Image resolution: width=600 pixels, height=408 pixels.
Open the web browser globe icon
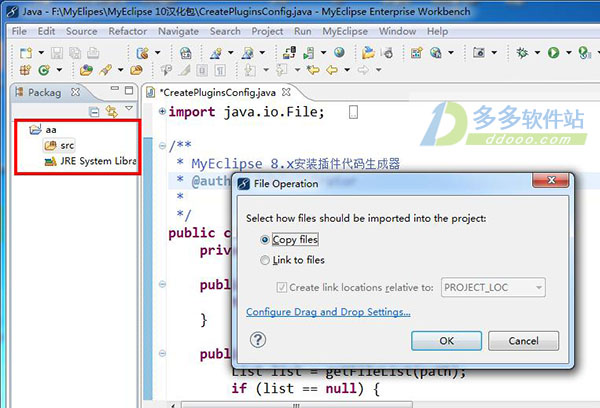point(339,52)
